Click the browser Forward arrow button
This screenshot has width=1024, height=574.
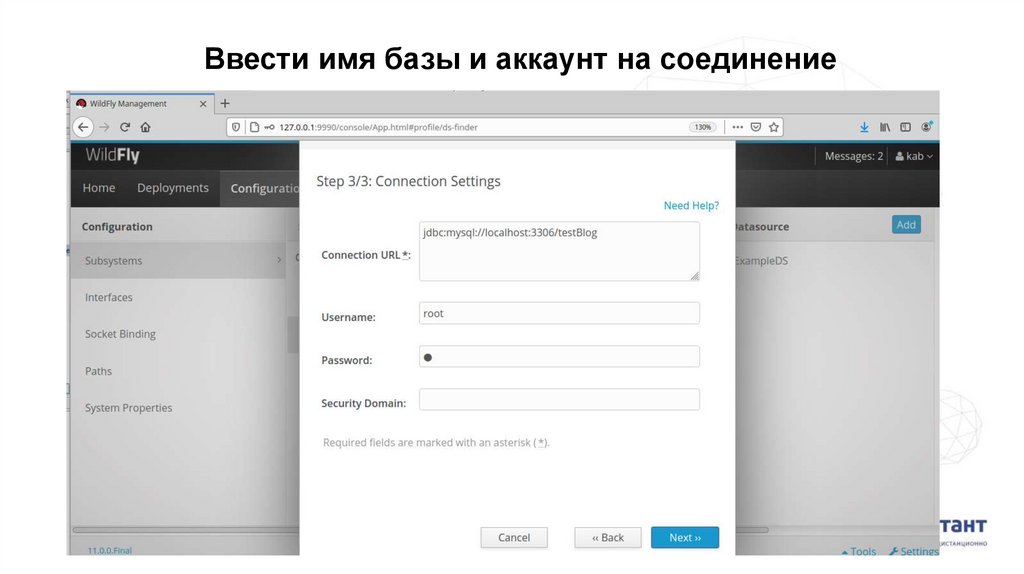(104, 127)
